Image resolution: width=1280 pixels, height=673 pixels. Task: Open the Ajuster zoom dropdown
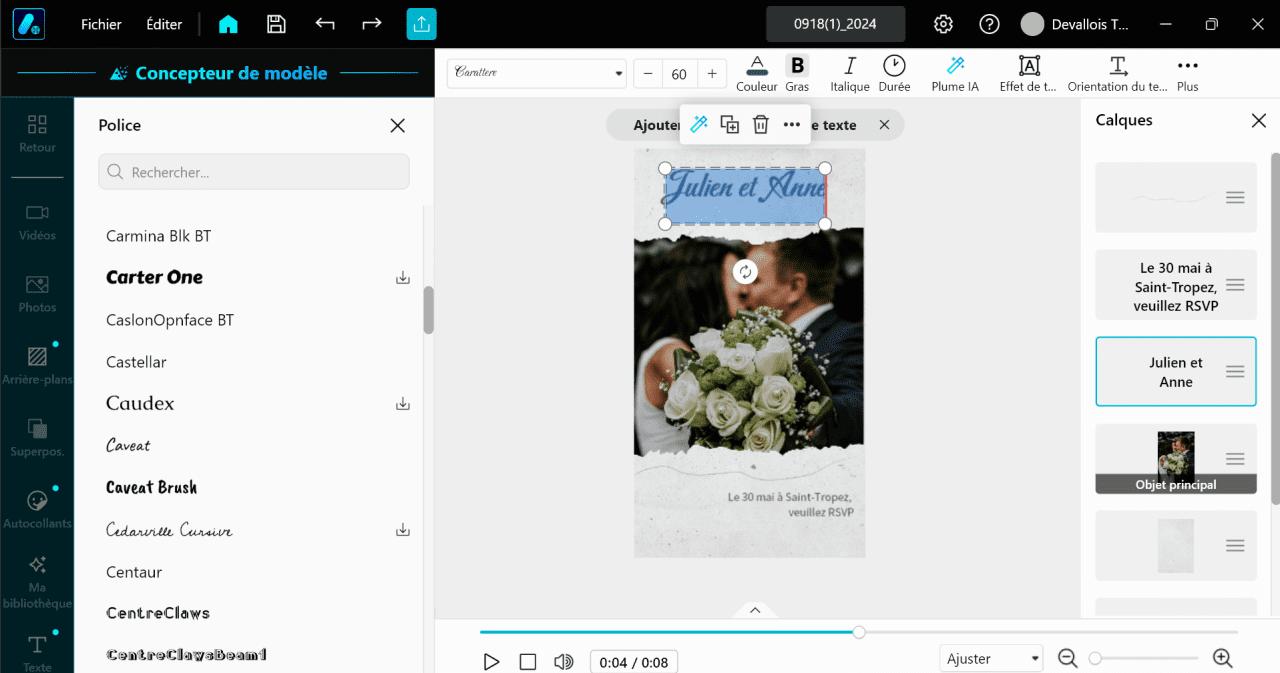[992, 659]
